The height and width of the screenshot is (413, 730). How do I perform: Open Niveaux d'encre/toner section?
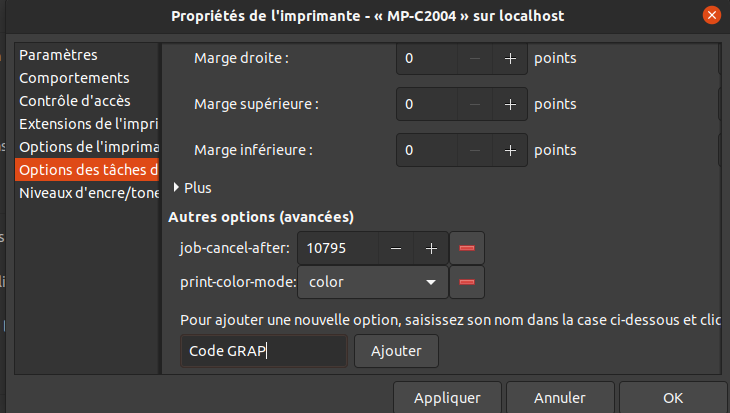(x=88, y=193)
